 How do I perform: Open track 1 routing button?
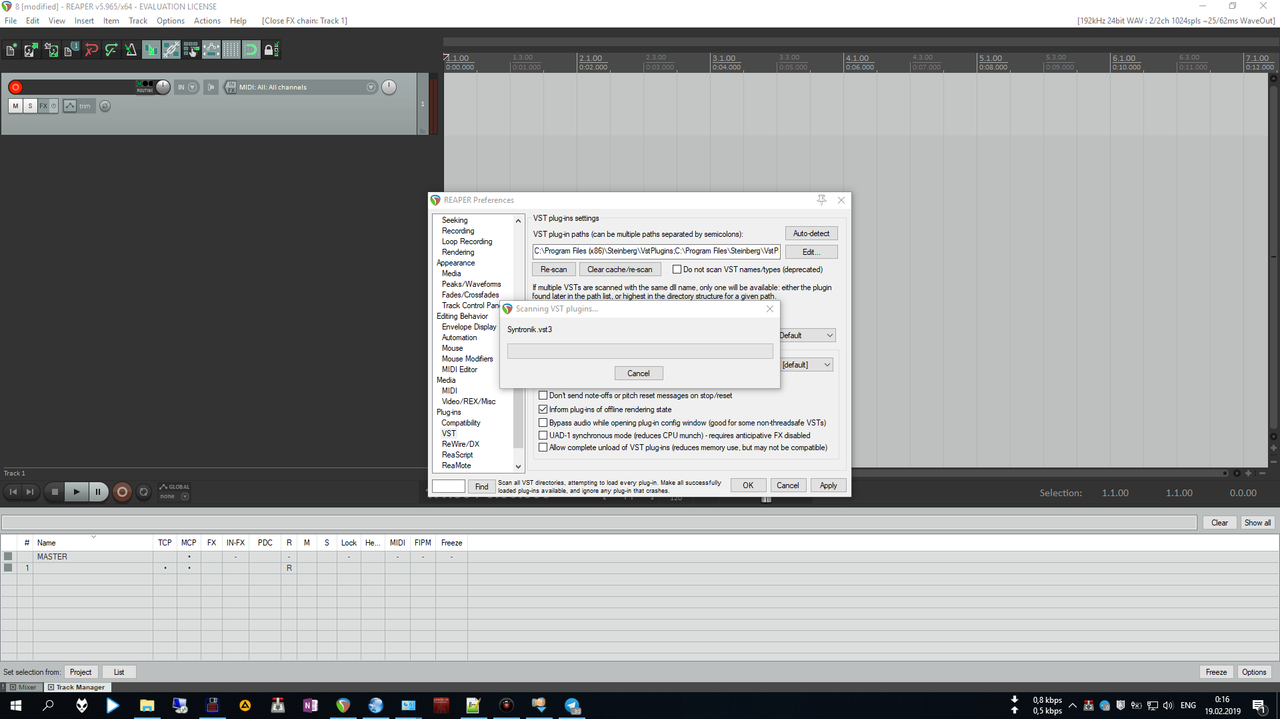click(145, 87)
